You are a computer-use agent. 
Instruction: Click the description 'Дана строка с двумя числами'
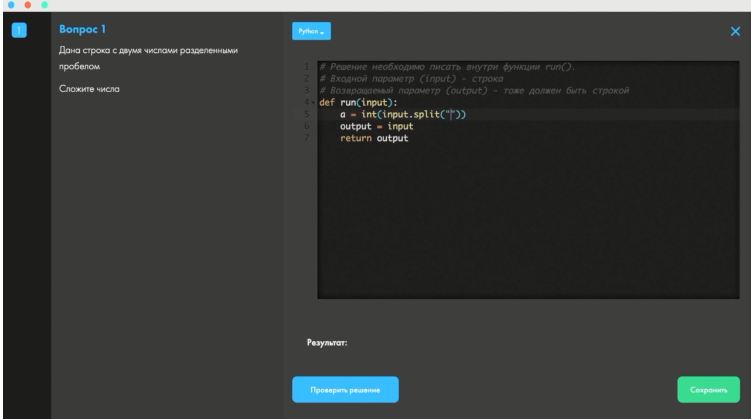148,58
